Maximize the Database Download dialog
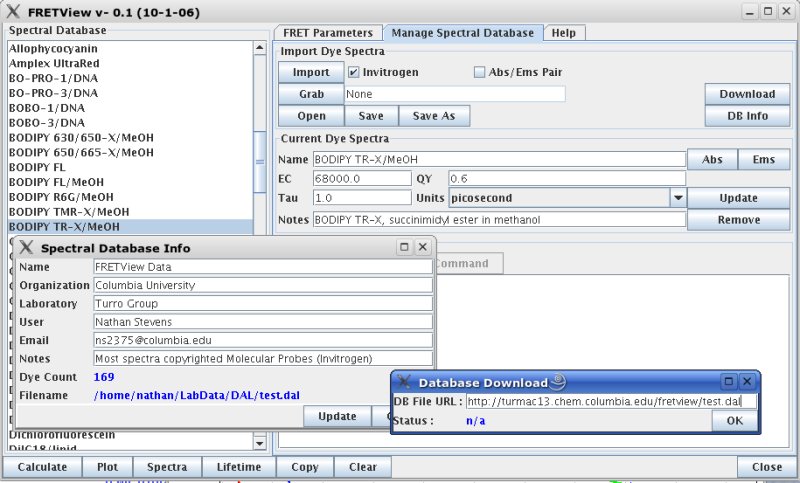The width and height of the screenshot is (800, 483). coord(729,382)
